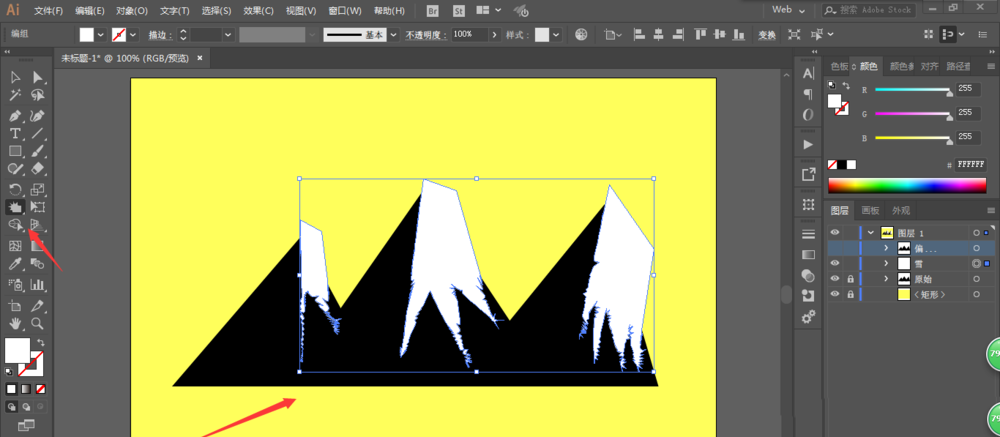Select the Lasso tool

[x=38, y=96]
